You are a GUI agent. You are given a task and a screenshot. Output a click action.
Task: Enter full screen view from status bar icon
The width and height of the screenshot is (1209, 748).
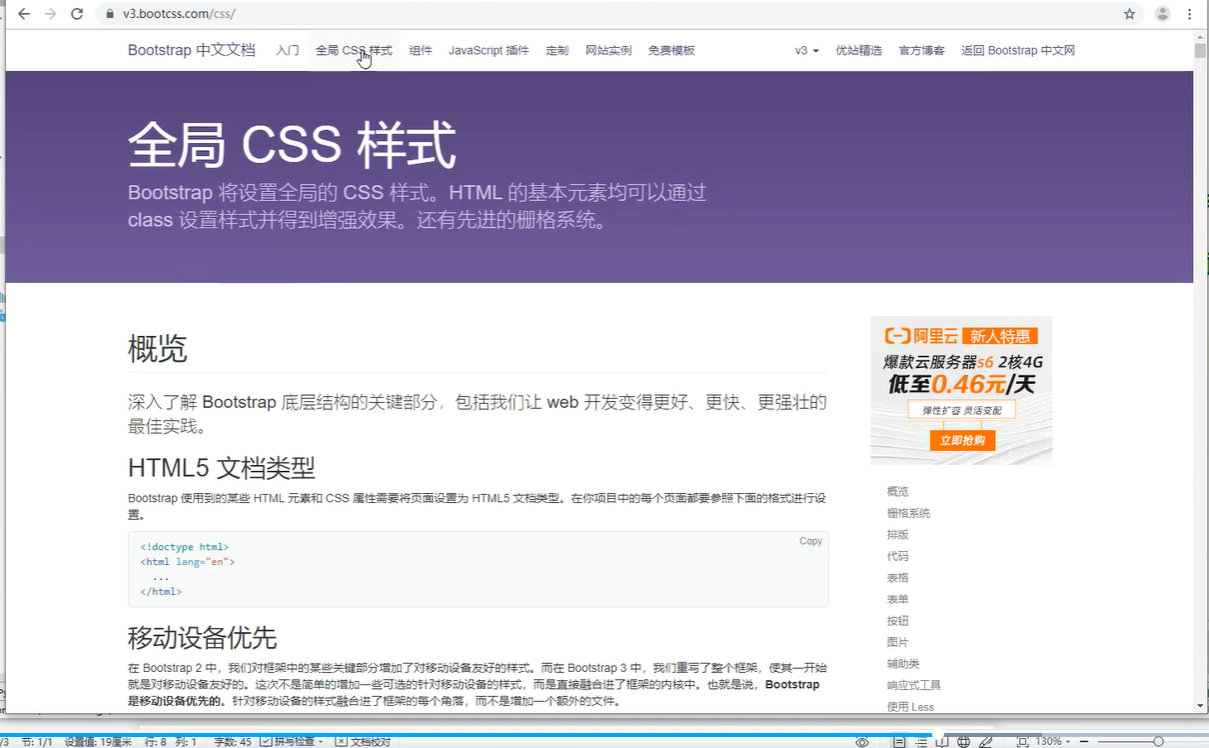coord(1024,741)
